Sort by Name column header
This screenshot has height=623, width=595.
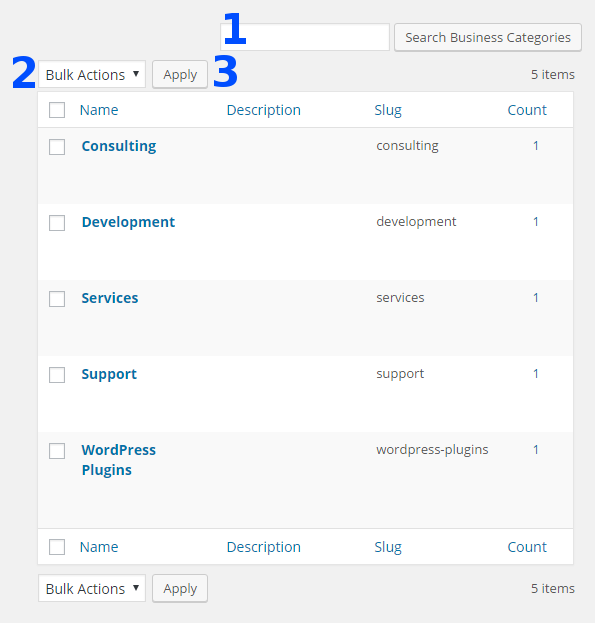pos(99,110)
